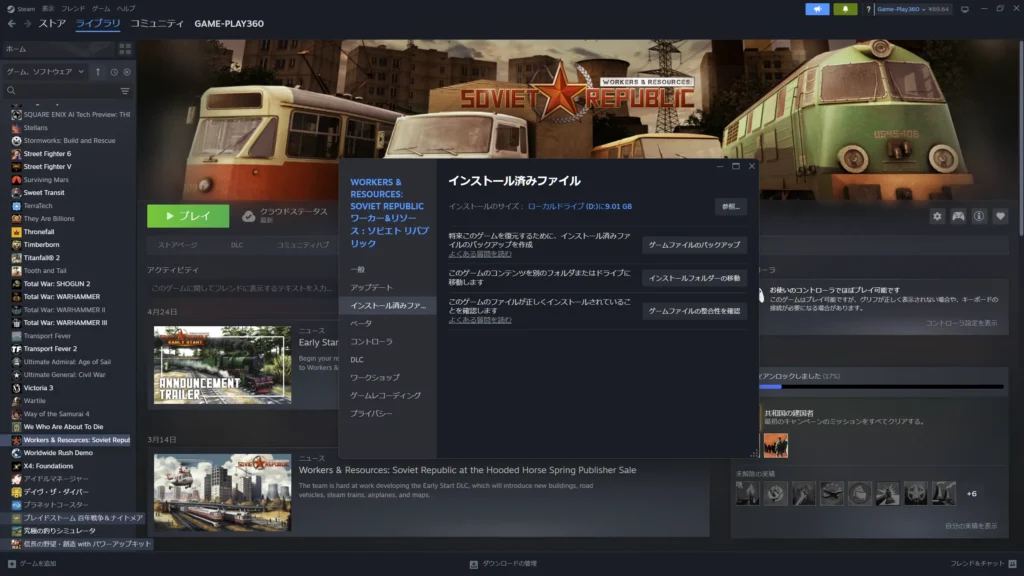The image size is (1024, 576).
Task: Open friends and chat icon at bottom right
Action: tap(1012, 564)
